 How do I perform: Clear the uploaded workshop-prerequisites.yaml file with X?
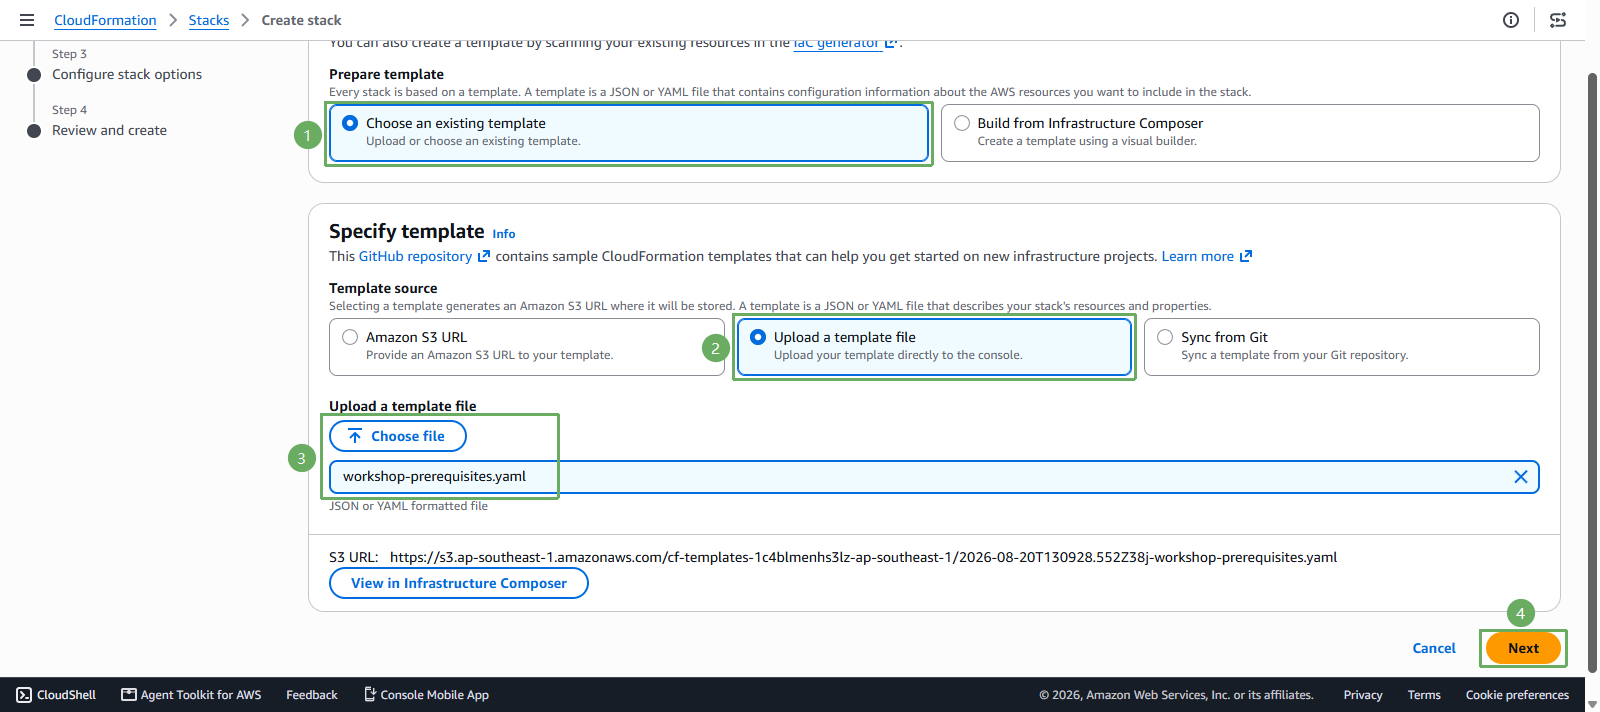click(1521, 477)
